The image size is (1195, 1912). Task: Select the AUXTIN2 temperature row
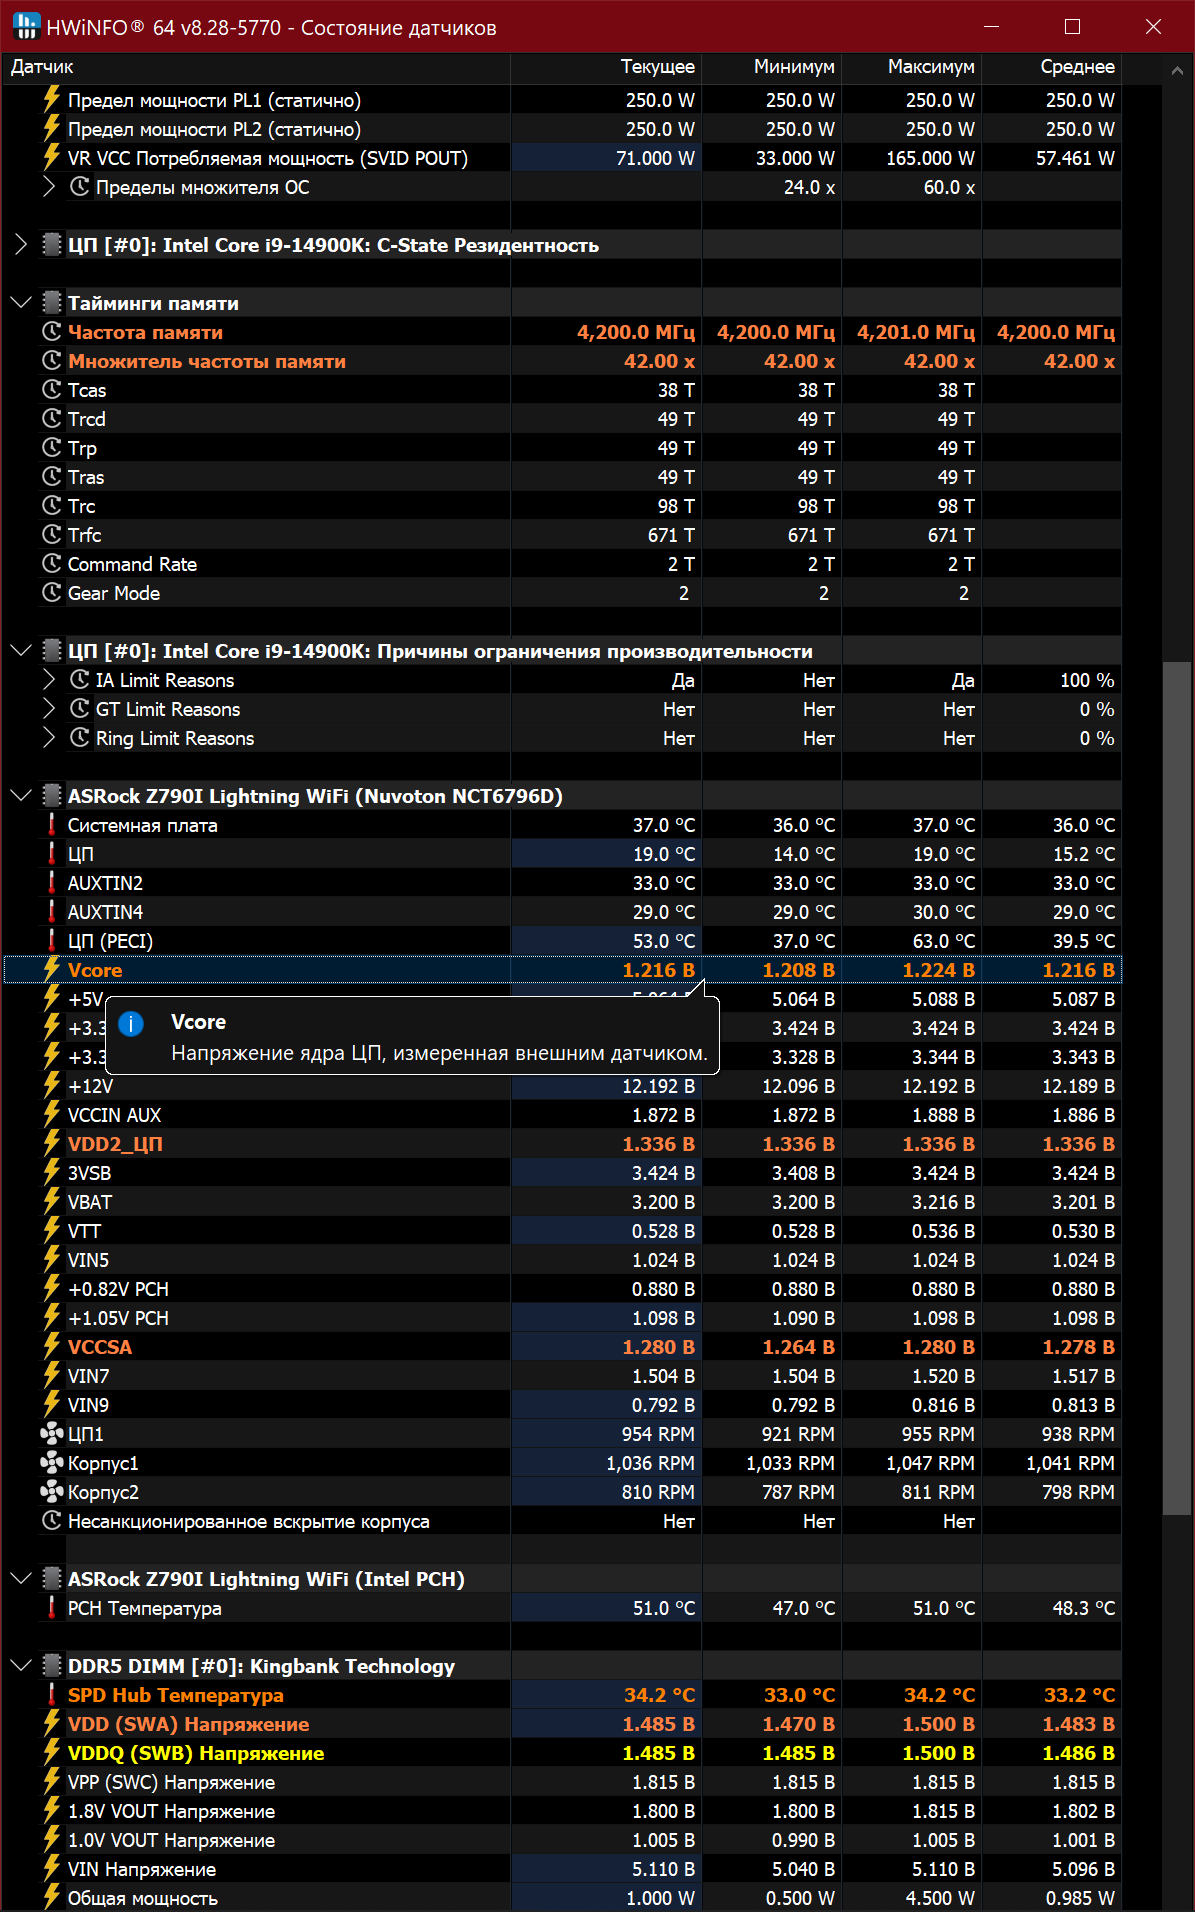[562, 883]
